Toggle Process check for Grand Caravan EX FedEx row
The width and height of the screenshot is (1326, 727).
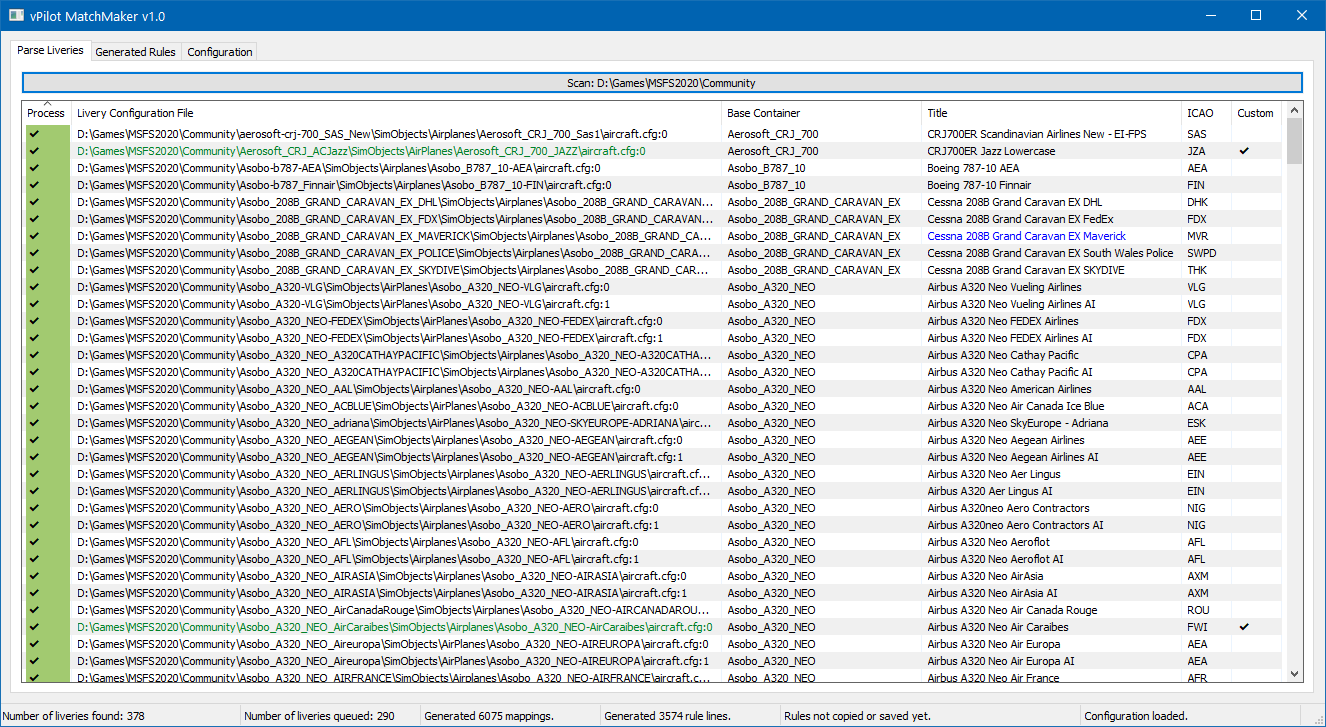click(x=34, y=219)
